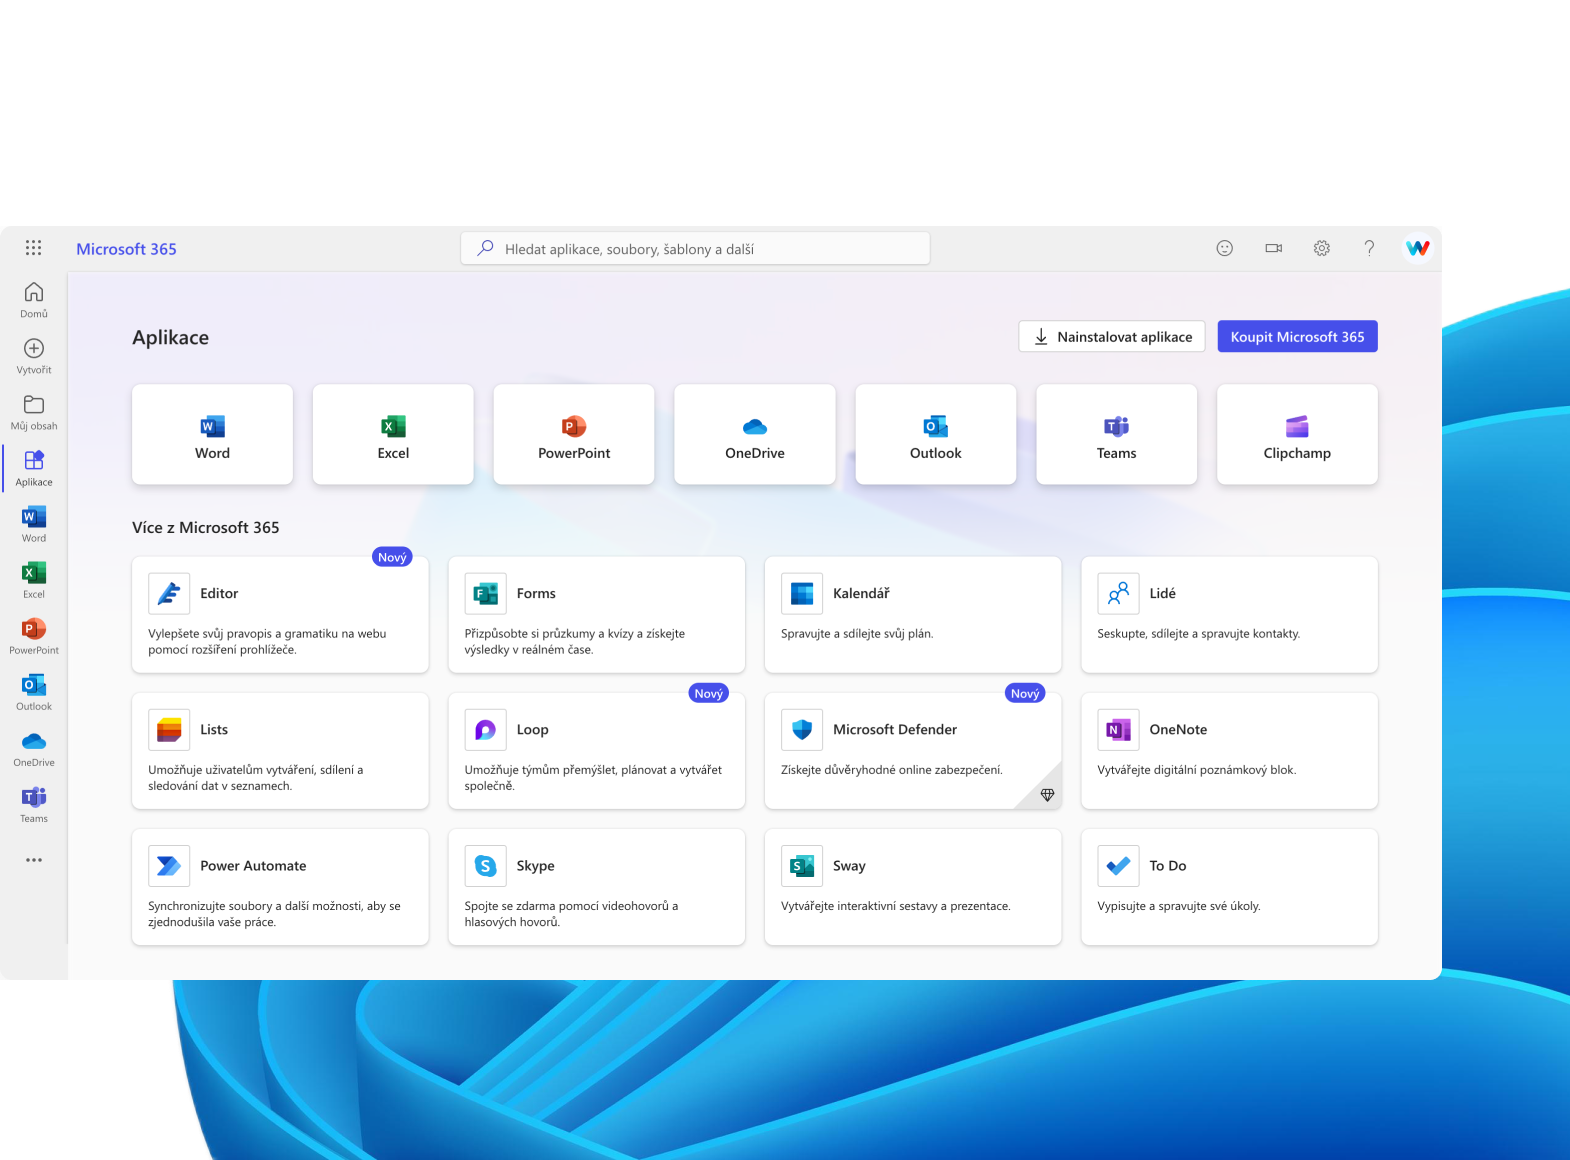Click Nainstalovat aplikace button
The width and height of the screenshot is (1570, 1160).
1112,337
